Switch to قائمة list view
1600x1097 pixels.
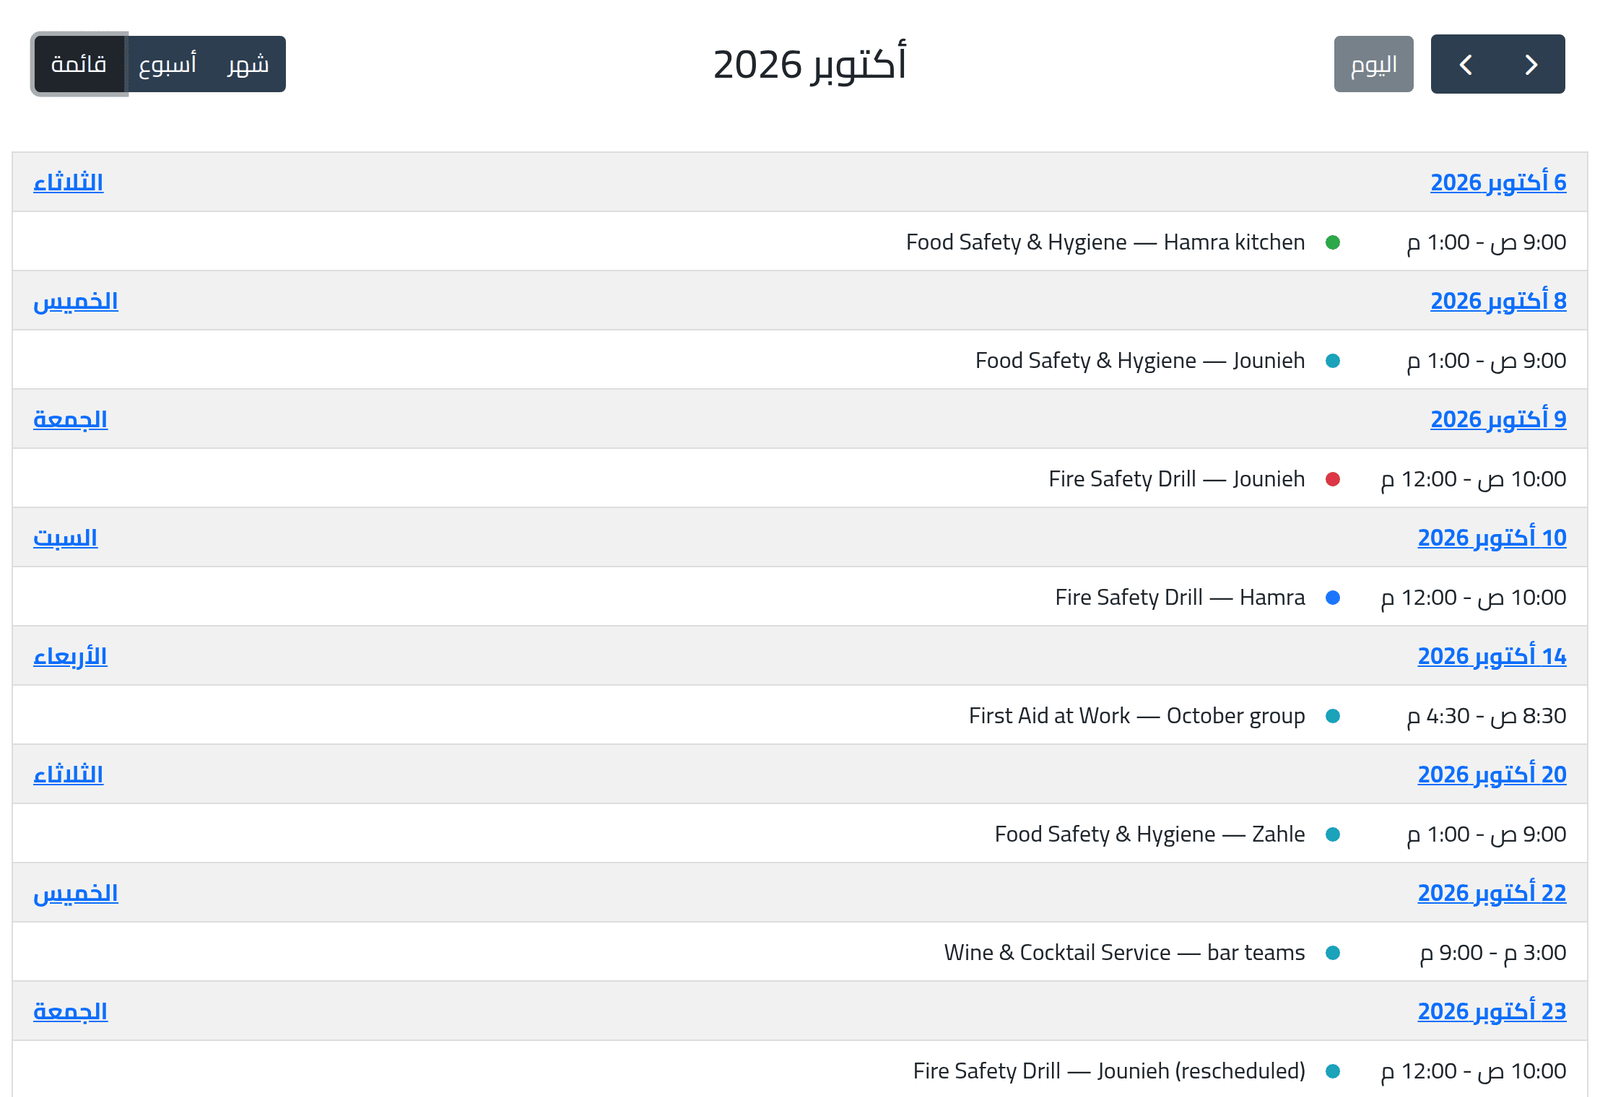click(79, 64)
